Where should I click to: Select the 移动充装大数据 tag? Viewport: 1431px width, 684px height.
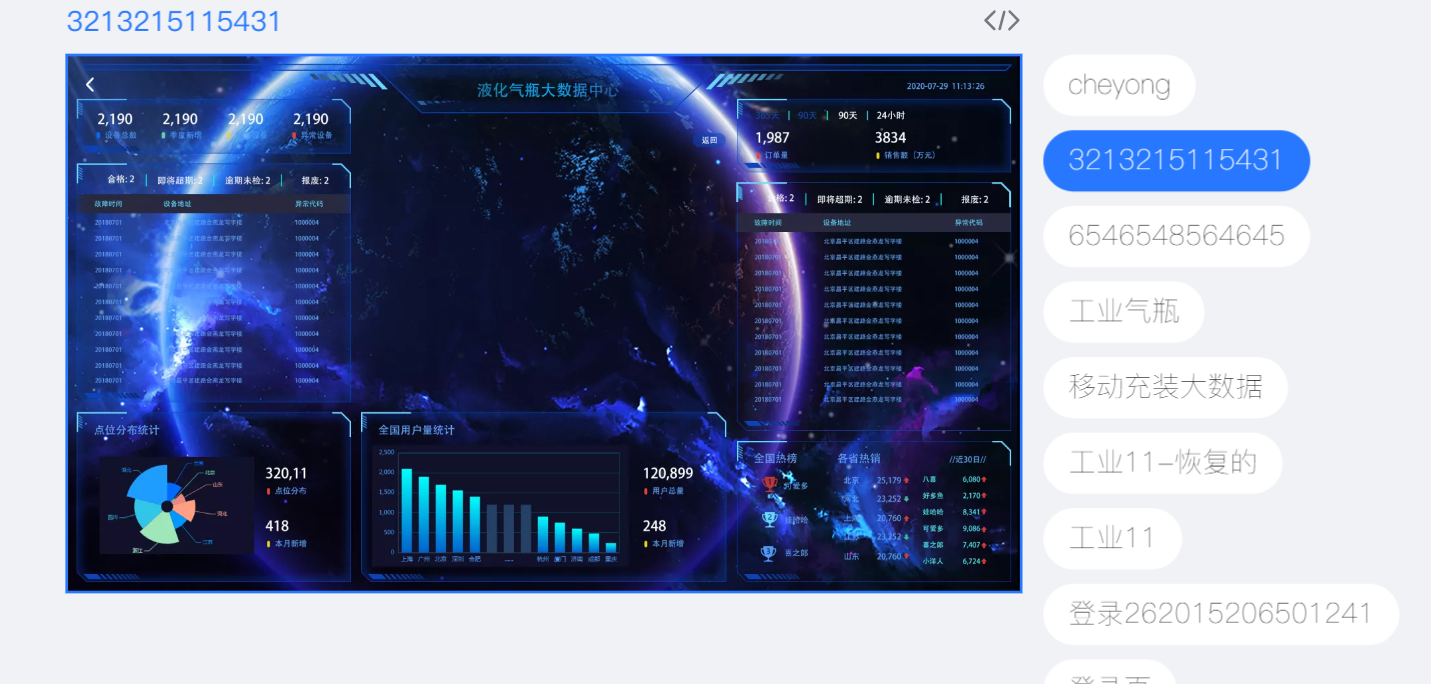point(1165,387)
